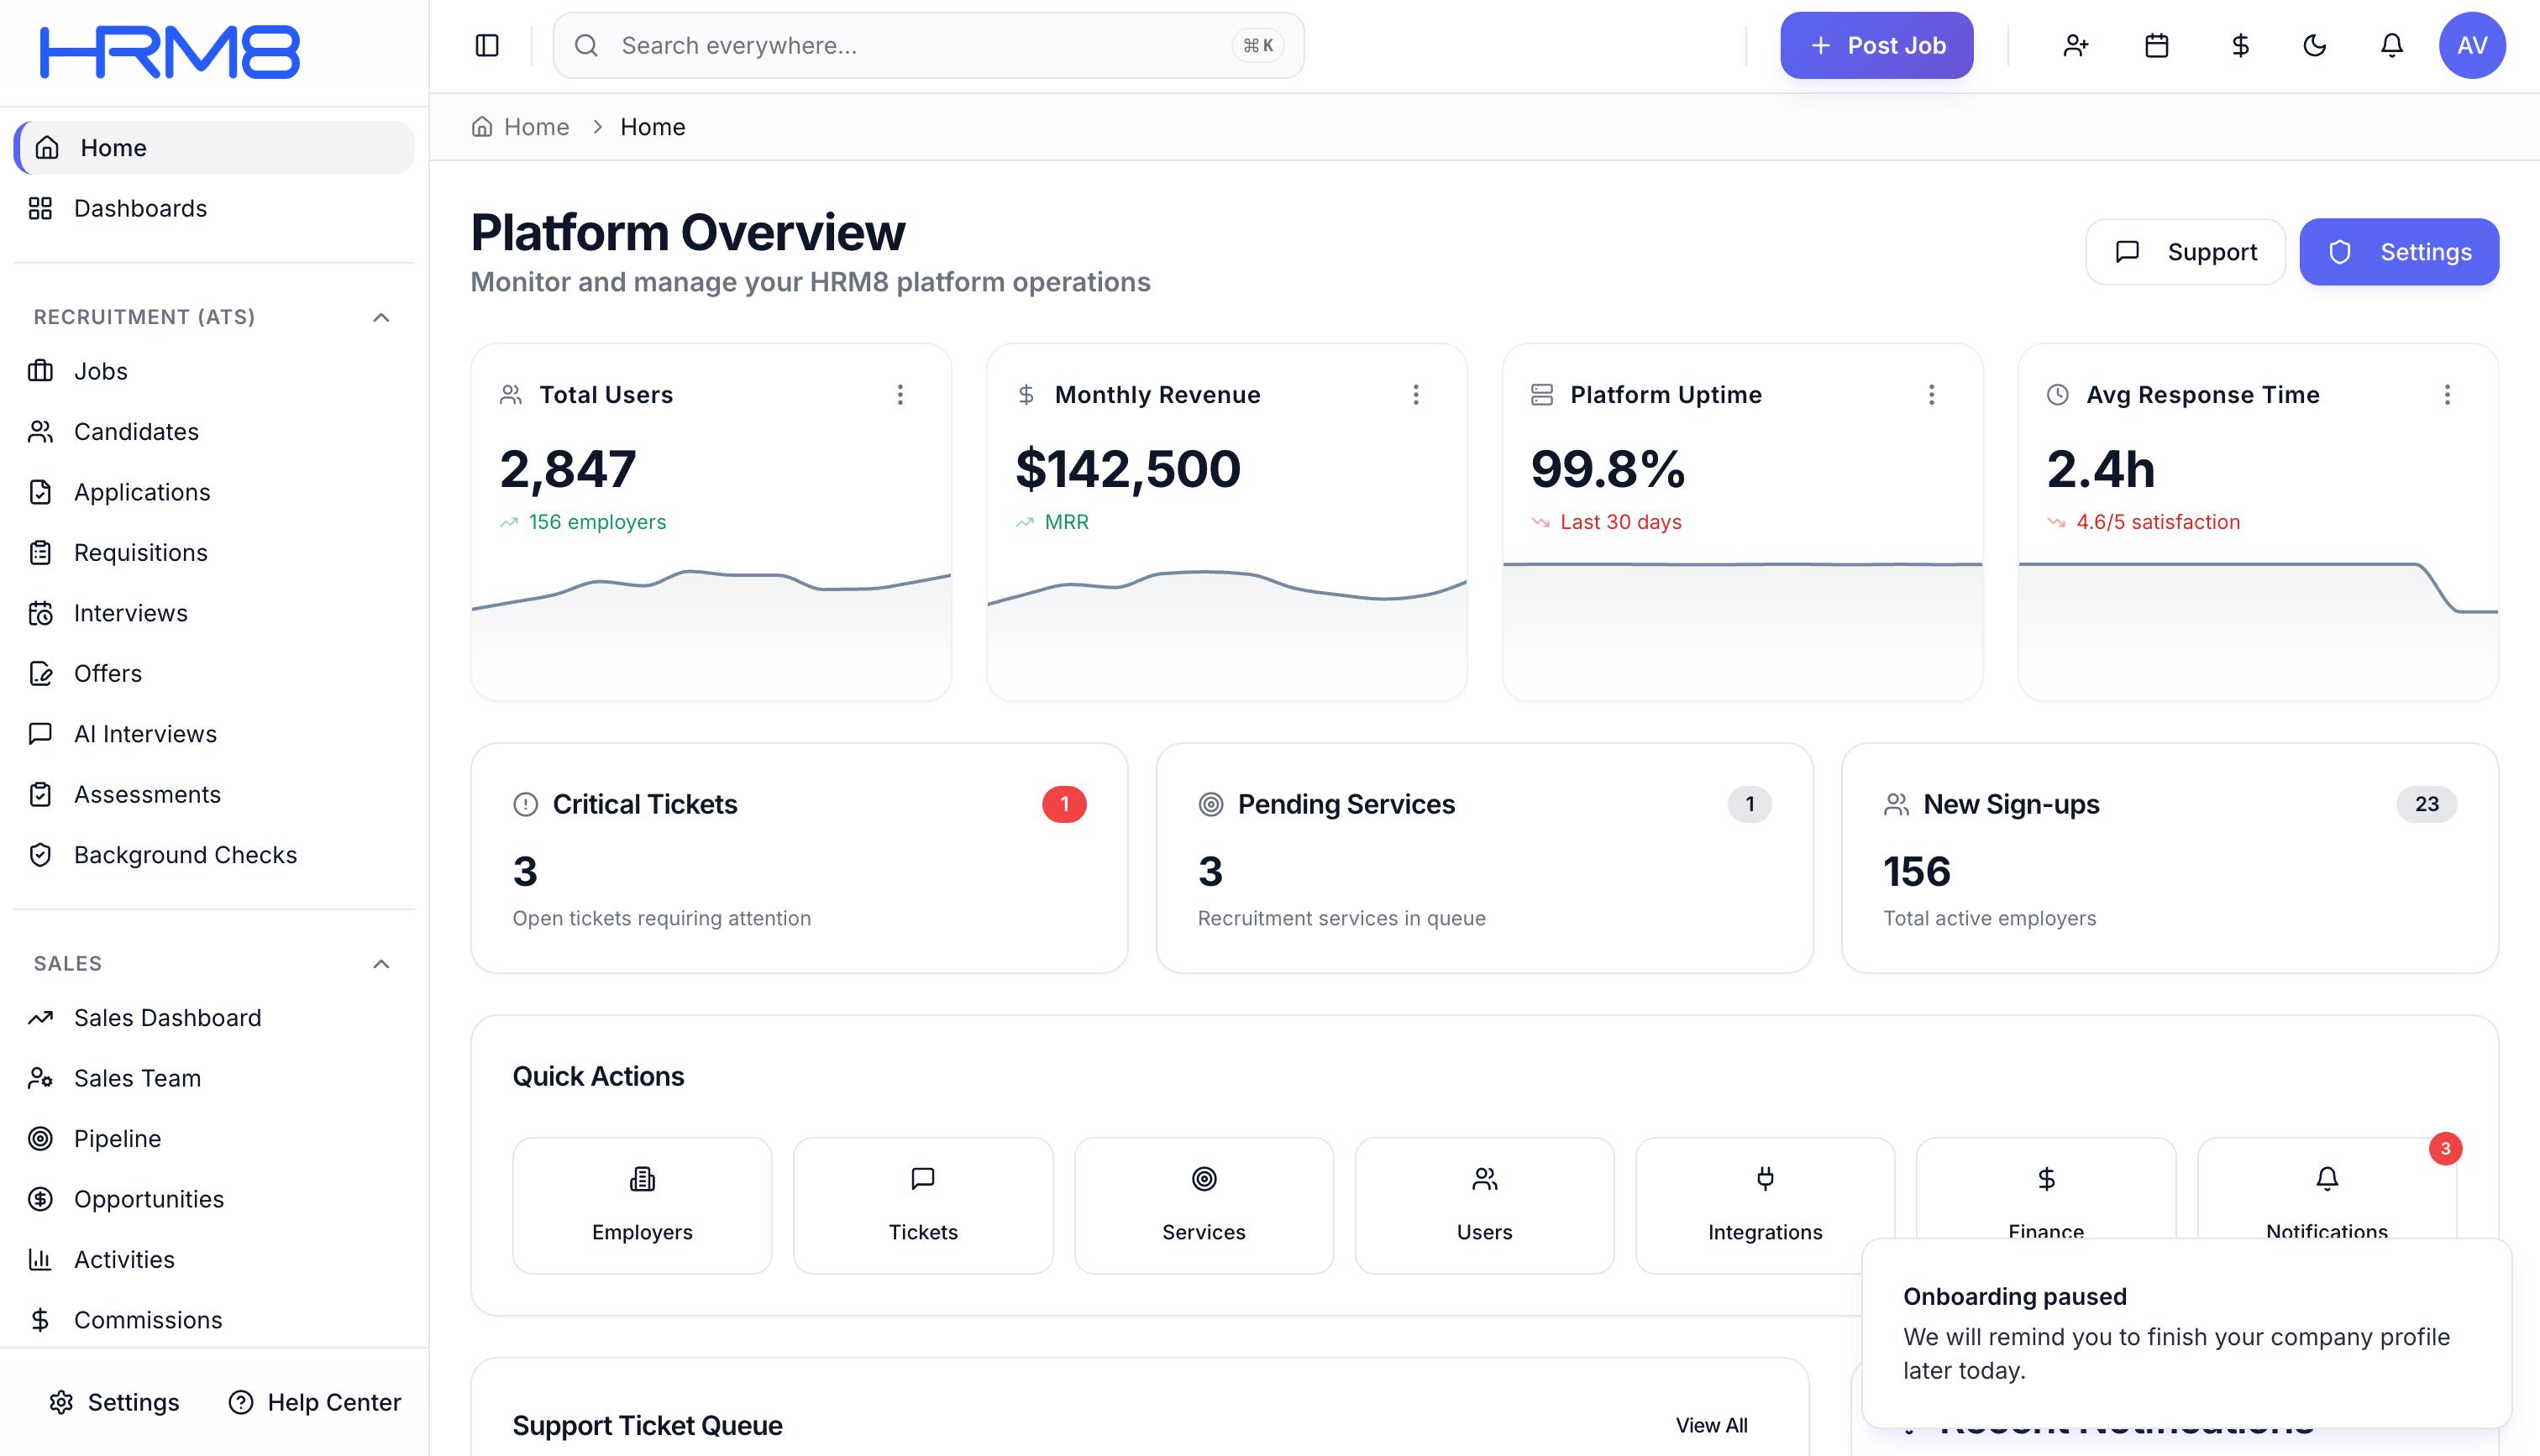Toggle the sidebar panel icon

click(x=487, y=45)
